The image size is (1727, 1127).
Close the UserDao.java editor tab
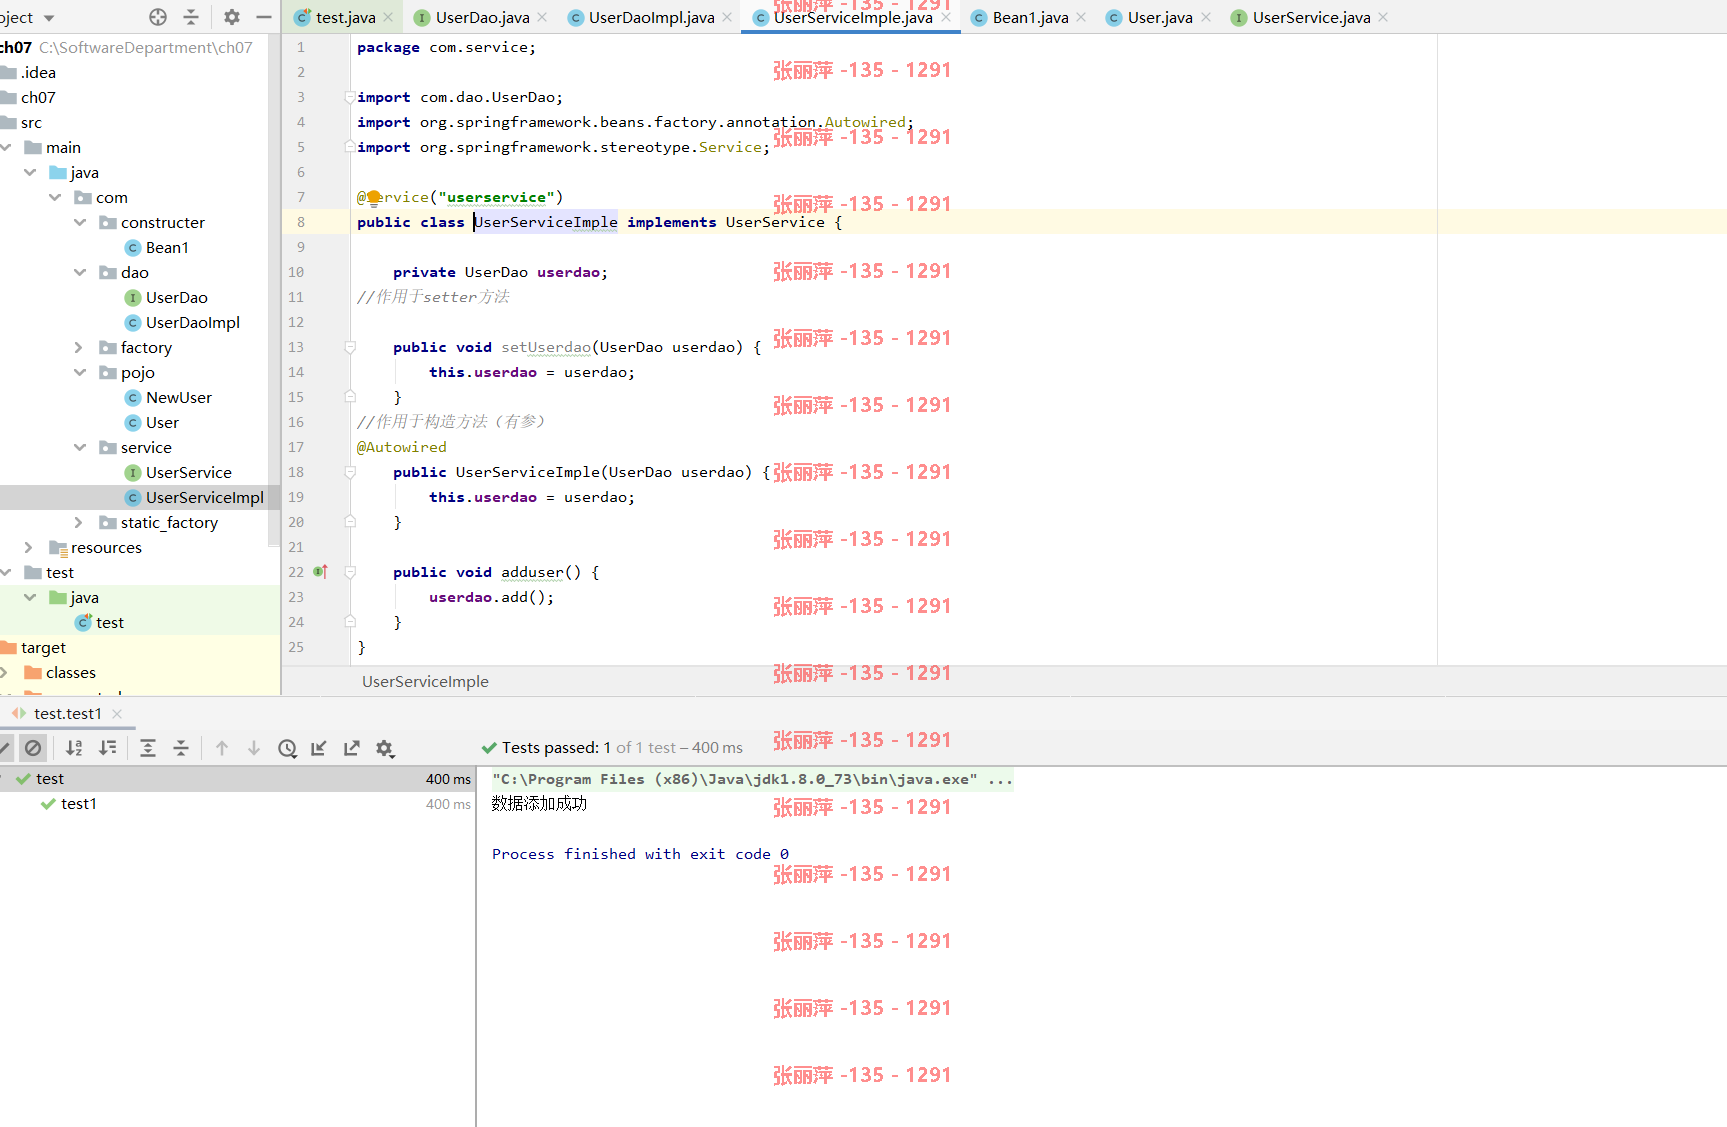click(x=542, y=17)
